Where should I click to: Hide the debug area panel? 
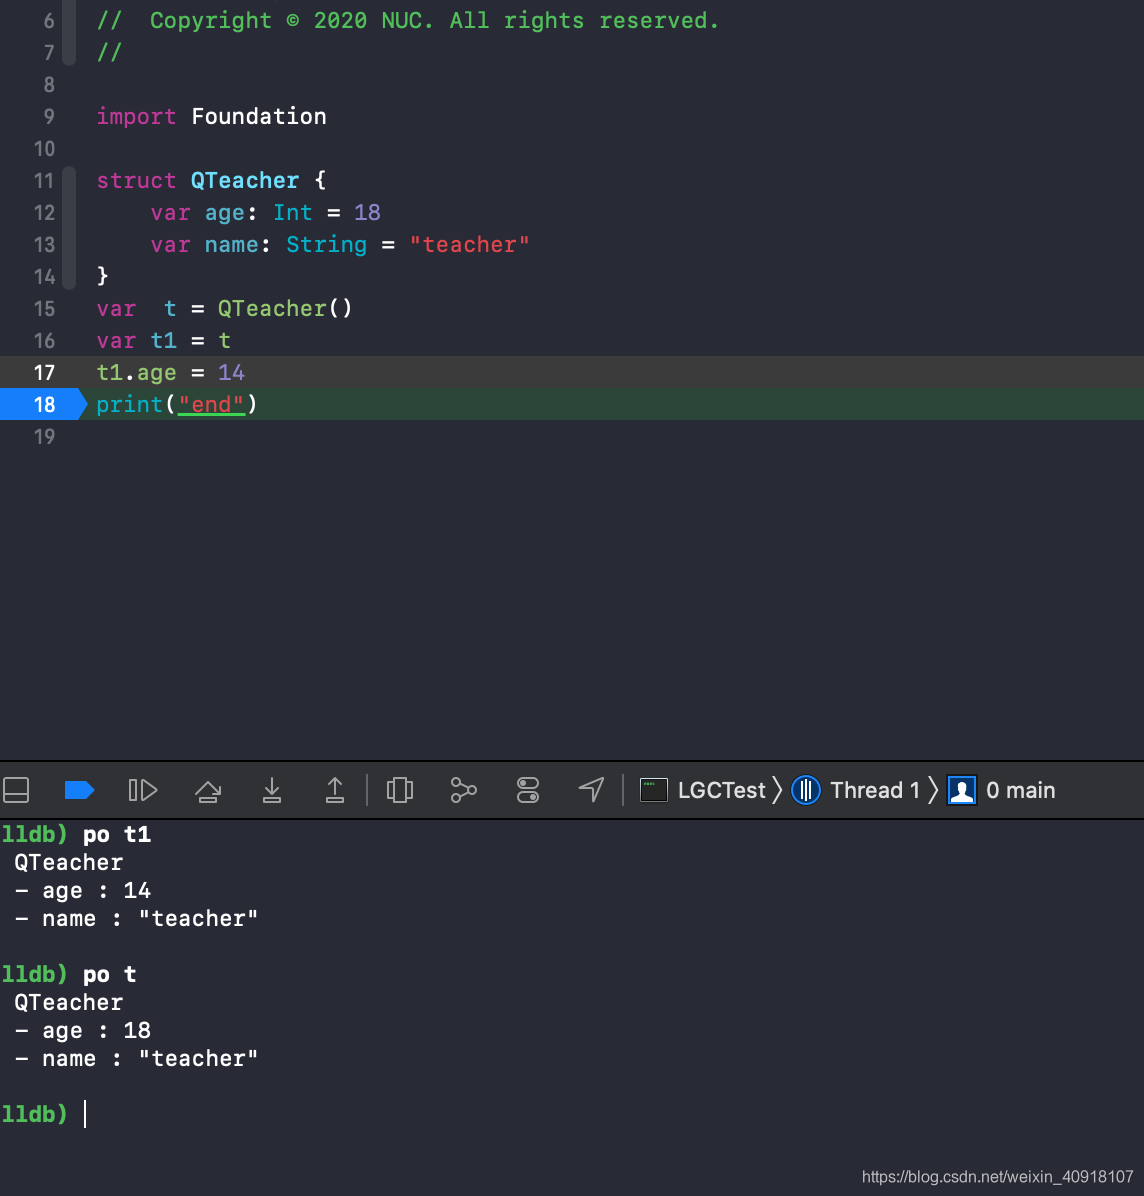(x=16, y=790)
